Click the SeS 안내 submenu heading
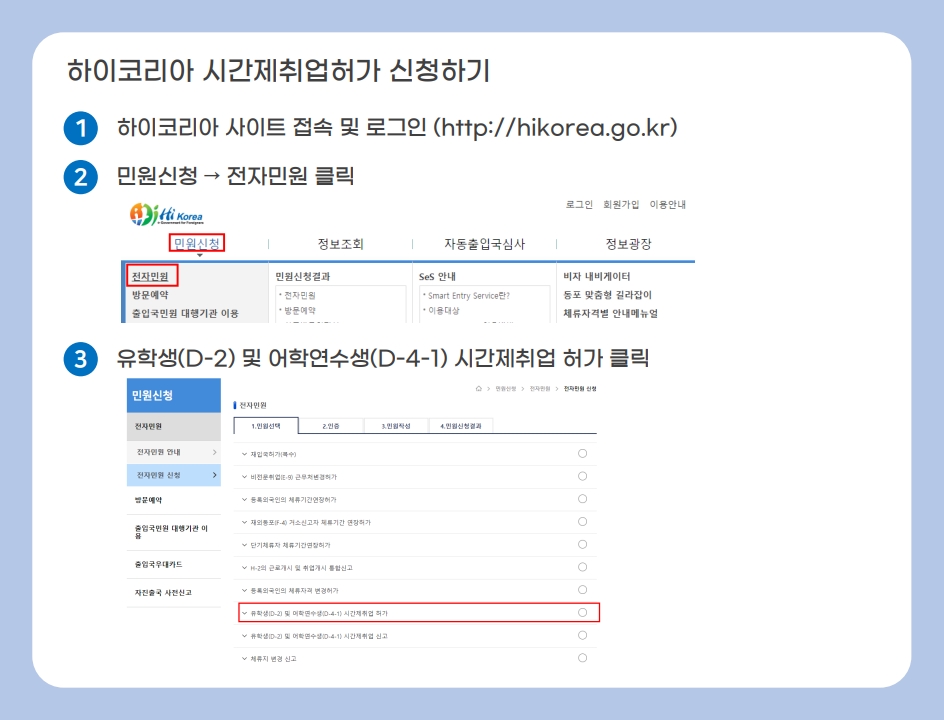The height and width of the screenshot is (720, 944). coord(437,276)
